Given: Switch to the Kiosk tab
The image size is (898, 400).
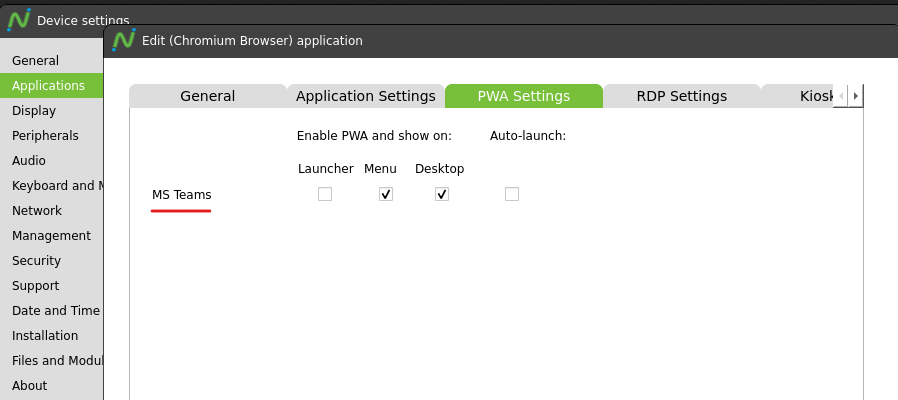Looking at the screenshot, I should (797, 96).
